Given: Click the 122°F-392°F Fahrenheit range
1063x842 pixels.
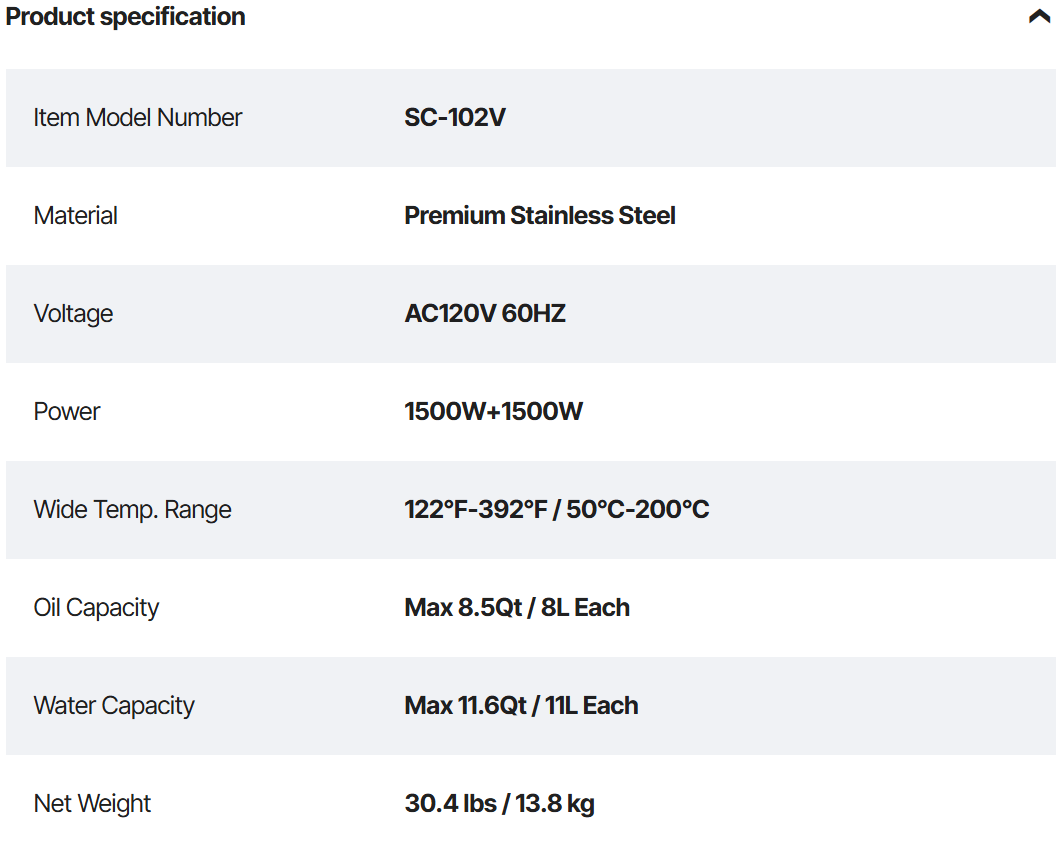Looking at the screenshot, I should click(476, 509).
